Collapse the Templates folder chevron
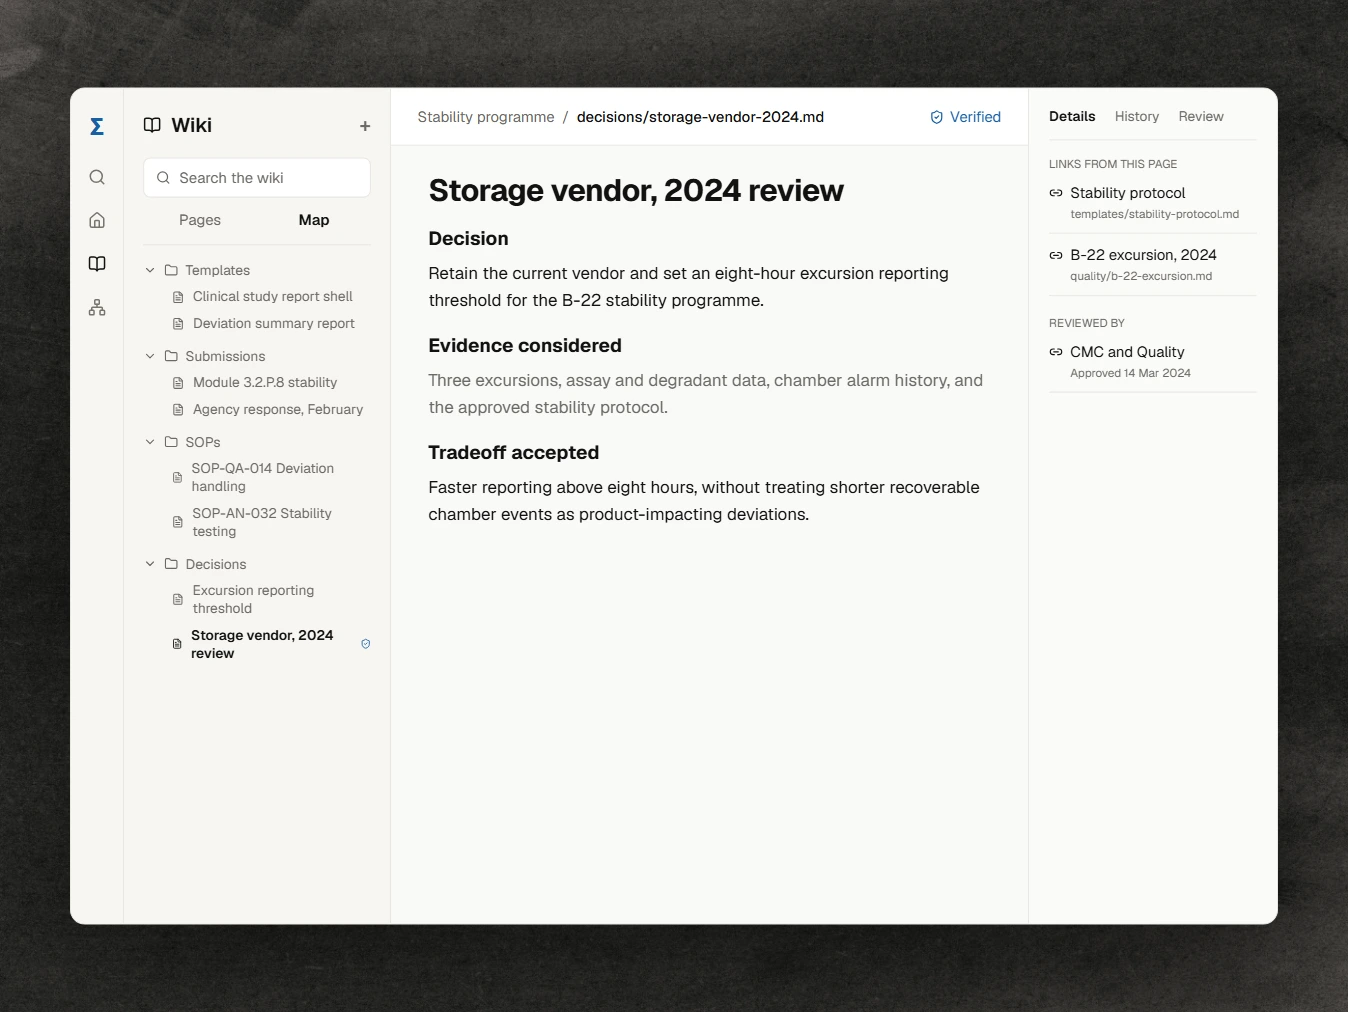 (x=150, y=270)
